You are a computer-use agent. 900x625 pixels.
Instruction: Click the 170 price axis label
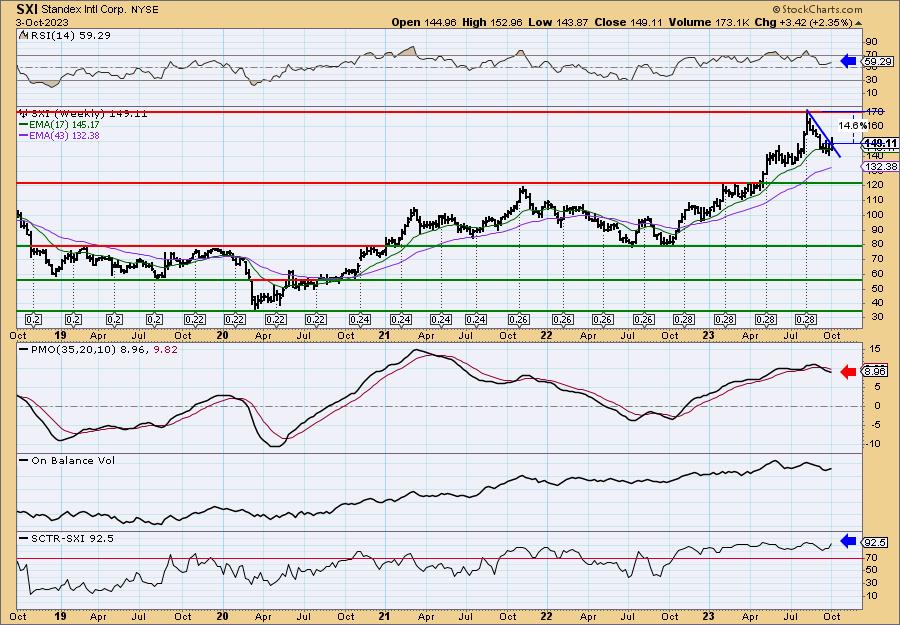tap(876, 111)
